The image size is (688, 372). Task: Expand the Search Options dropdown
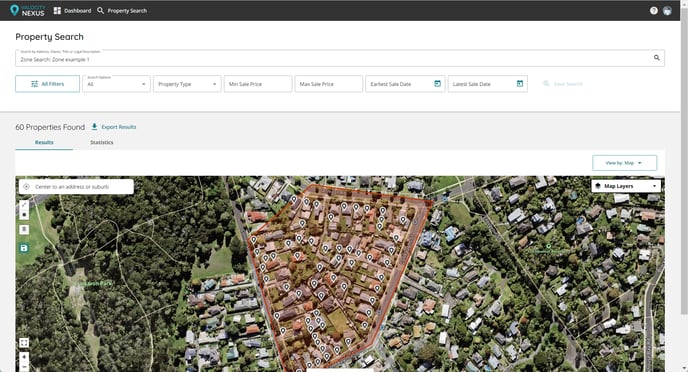click(116, 84)
